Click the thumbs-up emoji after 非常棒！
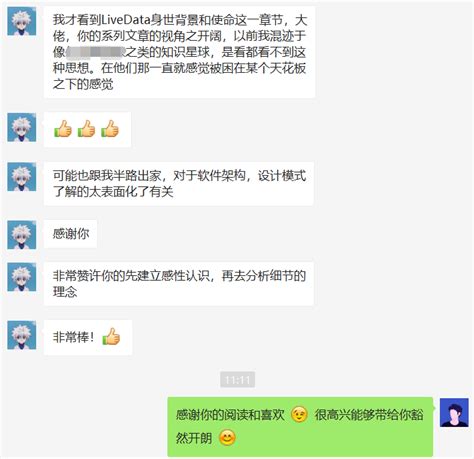This screenshot has width=474, height=459. pyautogui.click(x=111, y=336)
